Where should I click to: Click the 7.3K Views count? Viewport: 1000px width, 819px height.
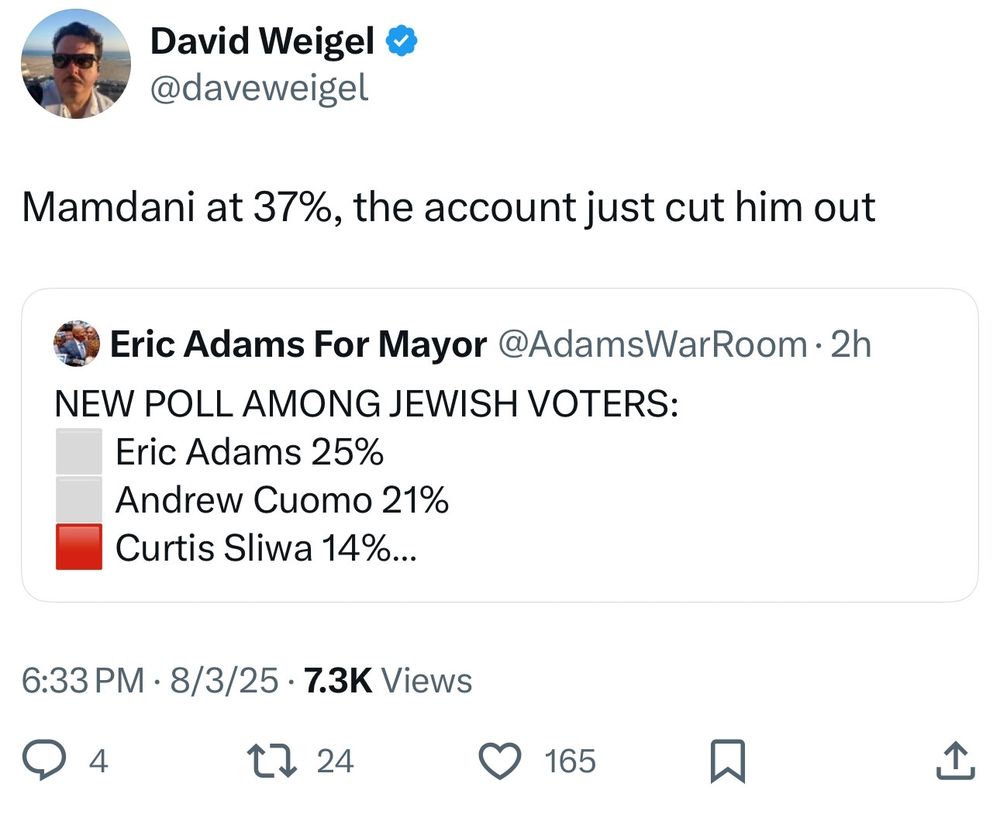click(388, 681)
